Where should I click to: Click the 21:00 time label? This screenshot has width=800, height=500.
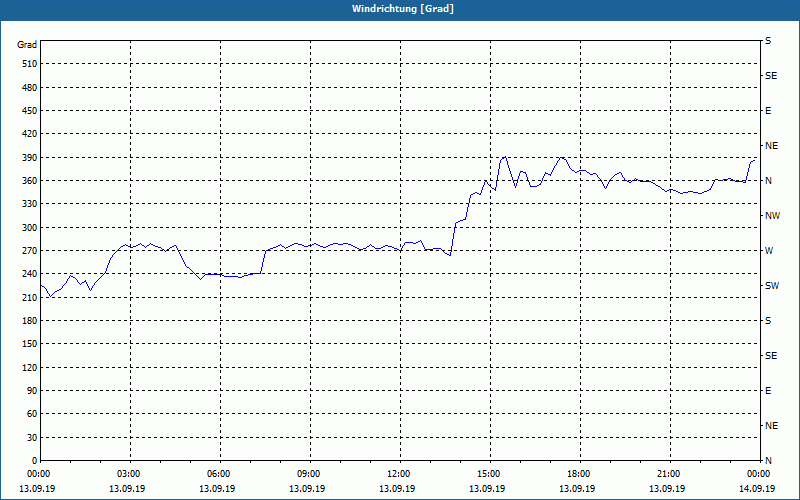[x=668, y=474]
